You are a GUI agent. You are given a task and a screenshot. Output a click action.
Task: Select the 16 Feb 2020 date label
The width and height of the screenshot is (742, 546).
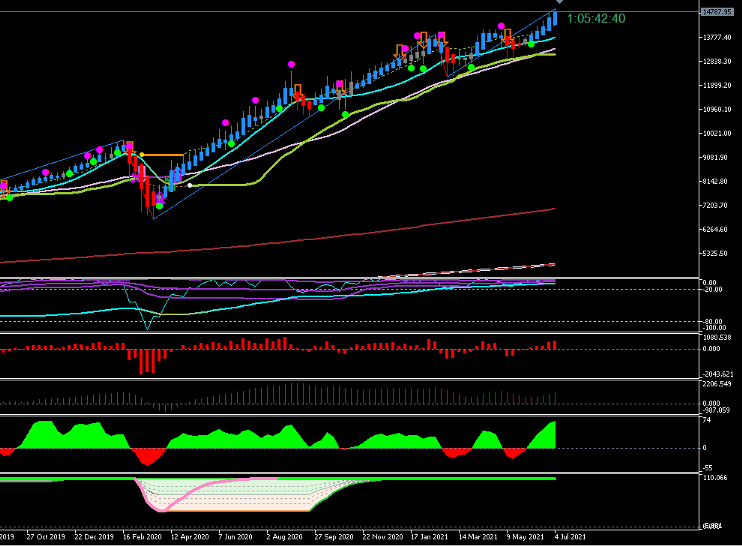(142, 537)
